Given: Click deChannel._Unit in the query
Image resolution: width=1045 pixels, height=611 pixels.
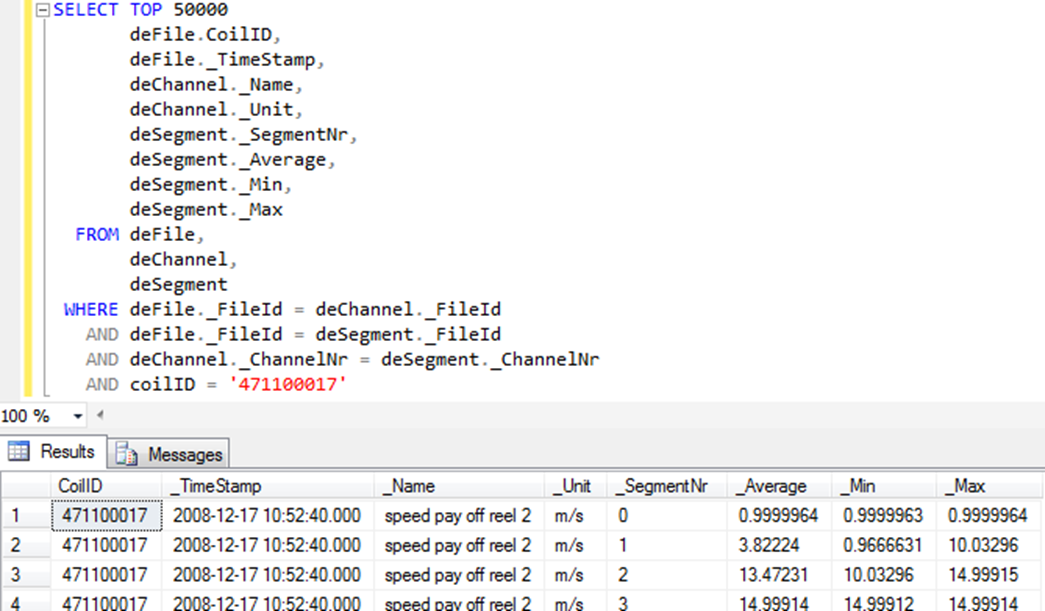Looking at the screenshot, I should point(211,110).
